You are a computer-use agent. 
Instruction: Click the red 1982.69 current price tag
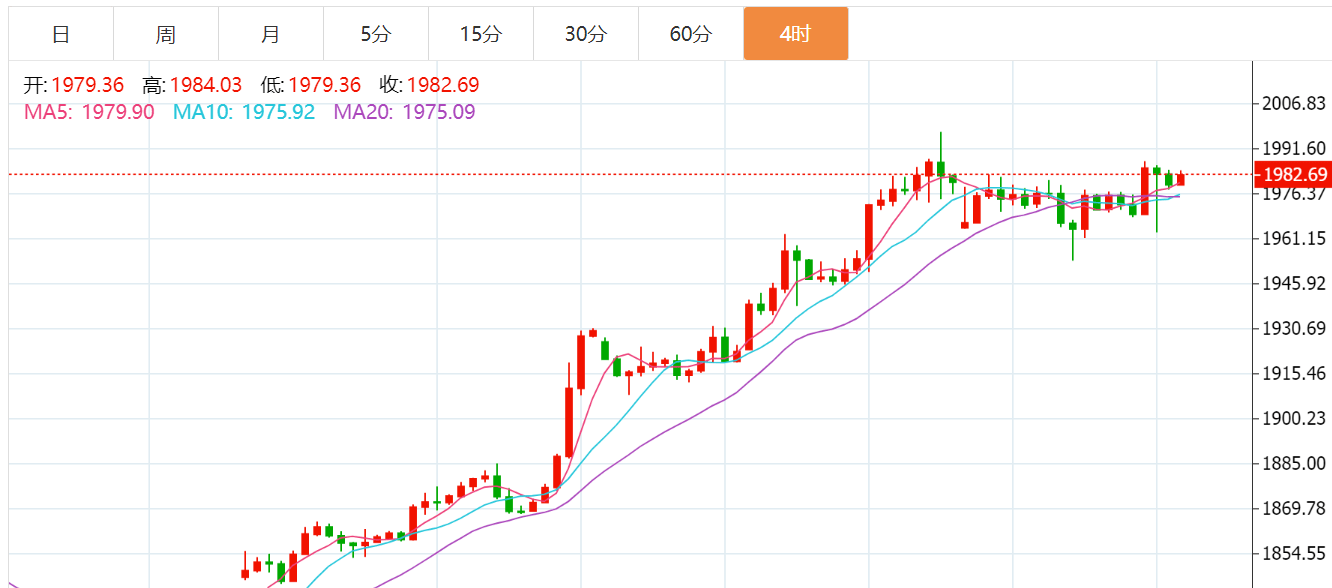click(x=1294, y=175)
